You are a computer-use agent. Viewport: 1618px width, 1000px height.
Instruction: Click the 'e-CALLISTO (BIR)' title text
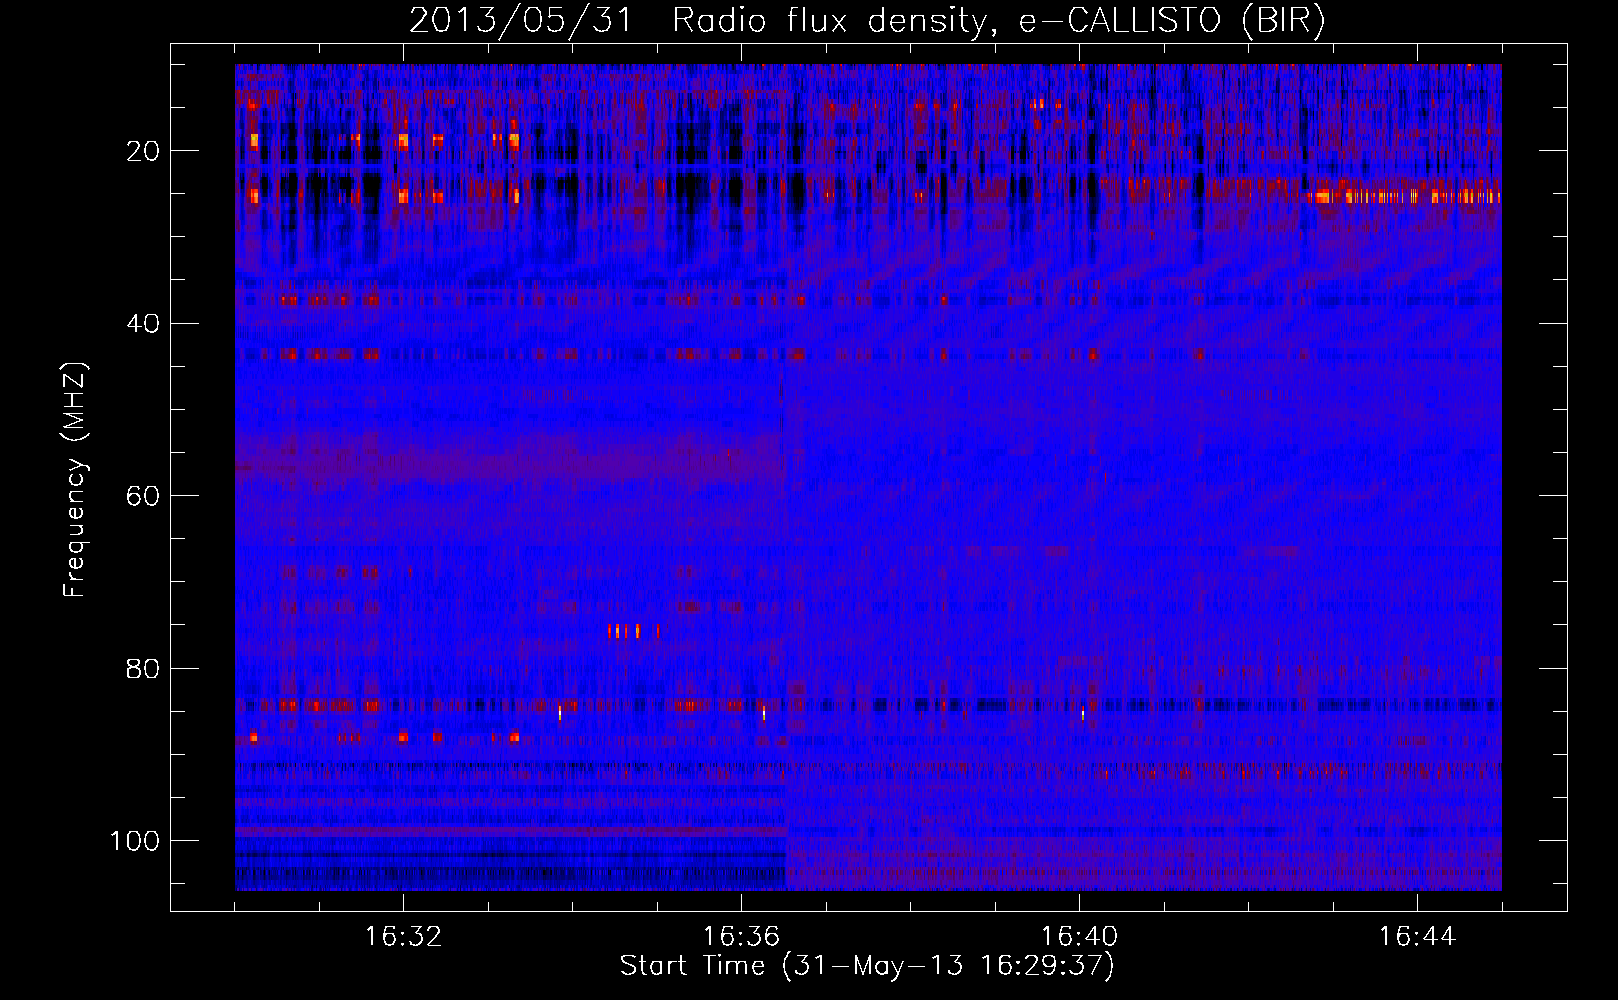[1172, 21]
